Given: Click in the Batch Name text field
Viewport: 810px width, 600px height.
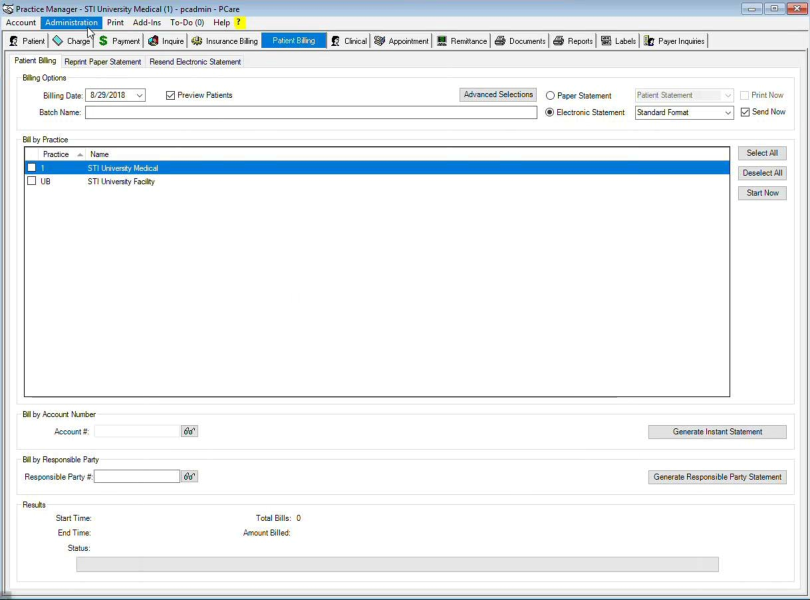Looking at the screenshot, I should (310, 113).
